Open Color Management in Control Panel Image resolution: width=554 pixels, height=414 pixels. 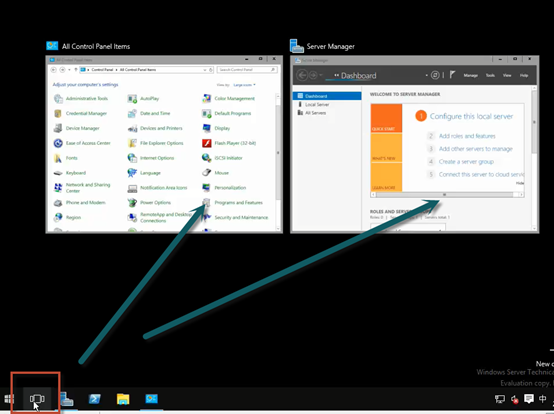[229, 99]
